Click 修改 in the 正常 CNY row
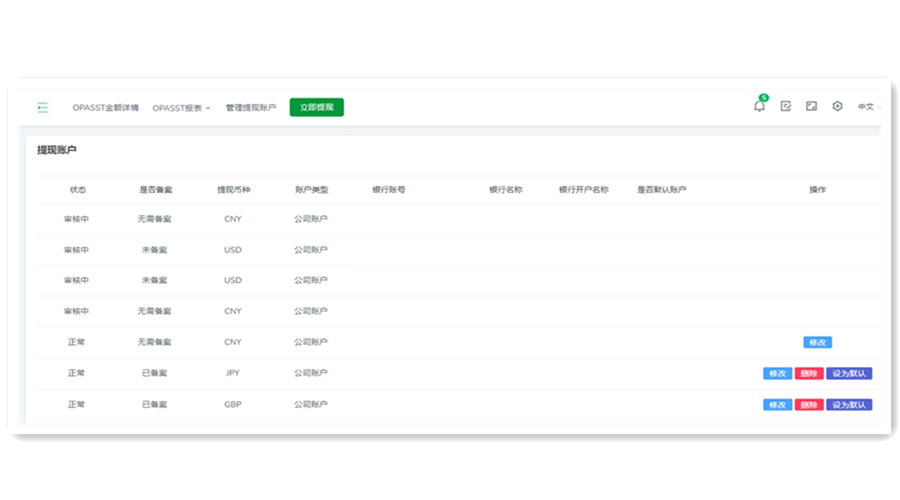This screenshot has height=500, width=900. pyautogui.click(x=817, y=342)
